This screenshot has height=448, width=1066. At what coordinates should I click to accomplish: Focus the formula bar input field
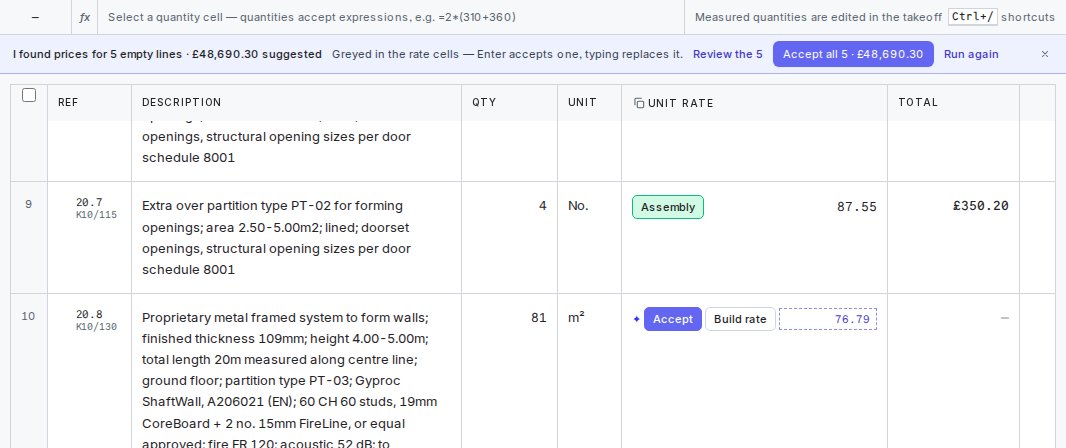pyautogui.click(x=391, y=17)
